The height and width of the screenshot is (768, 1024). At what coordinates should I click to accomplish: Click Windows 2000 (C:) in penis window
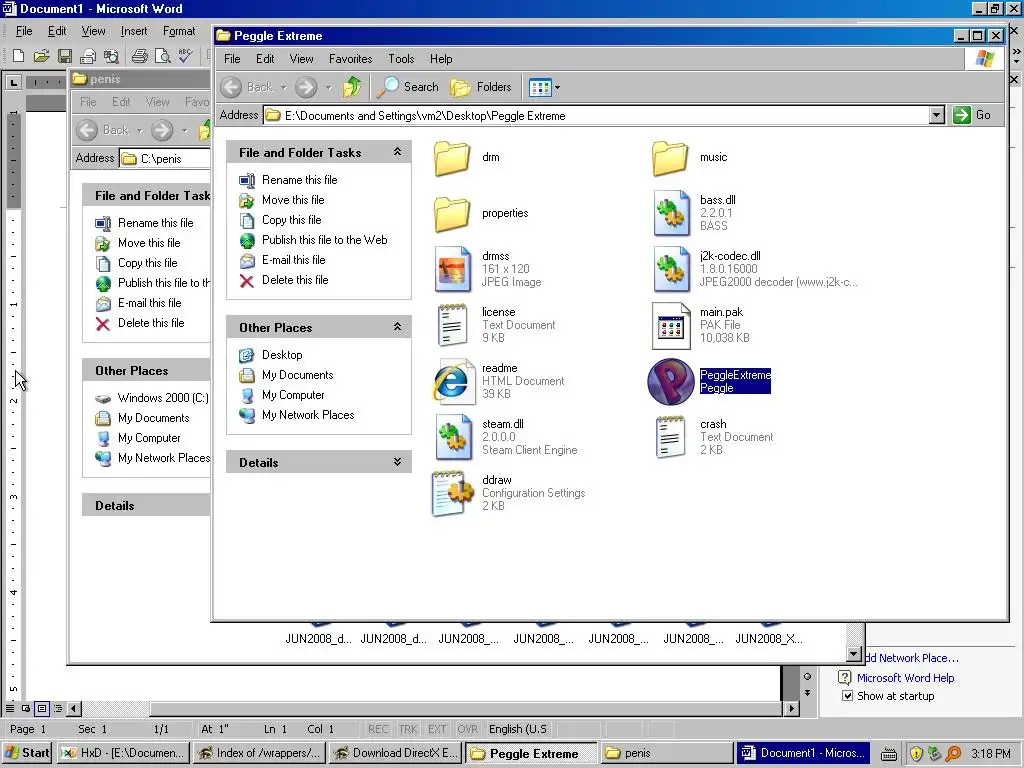163,398
